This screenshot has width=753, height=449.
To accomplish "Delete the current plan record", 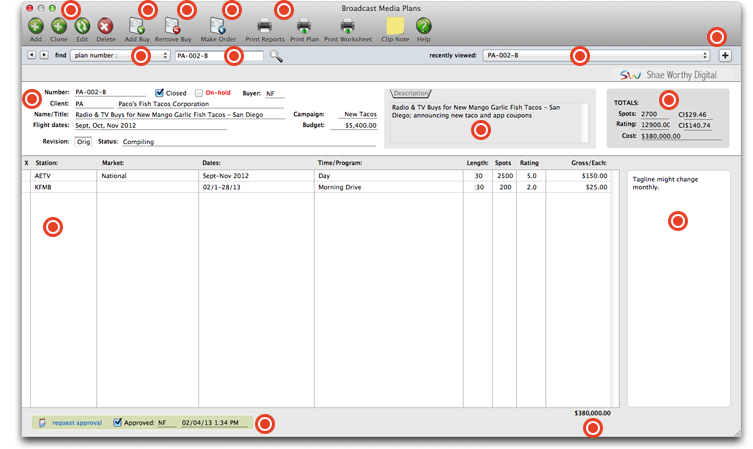I will (x=105, y=26).
